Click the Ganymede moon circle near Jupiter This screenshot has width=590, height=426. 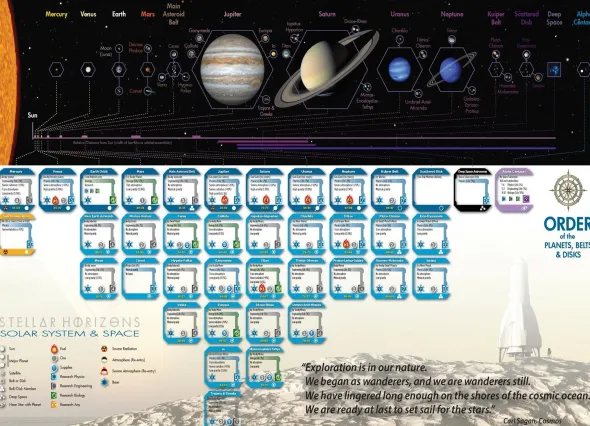(x=199, y=38)
